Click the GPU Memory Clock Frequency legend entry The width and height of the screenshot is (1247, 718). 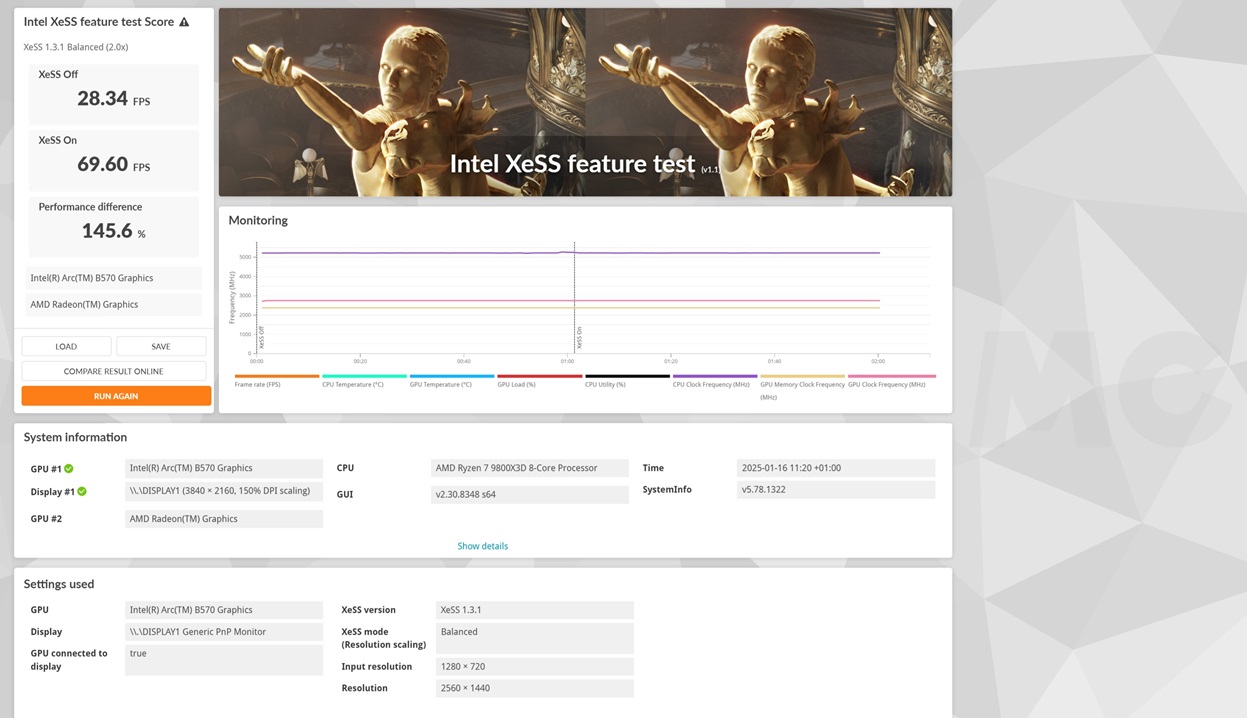(x=802, y=384)
